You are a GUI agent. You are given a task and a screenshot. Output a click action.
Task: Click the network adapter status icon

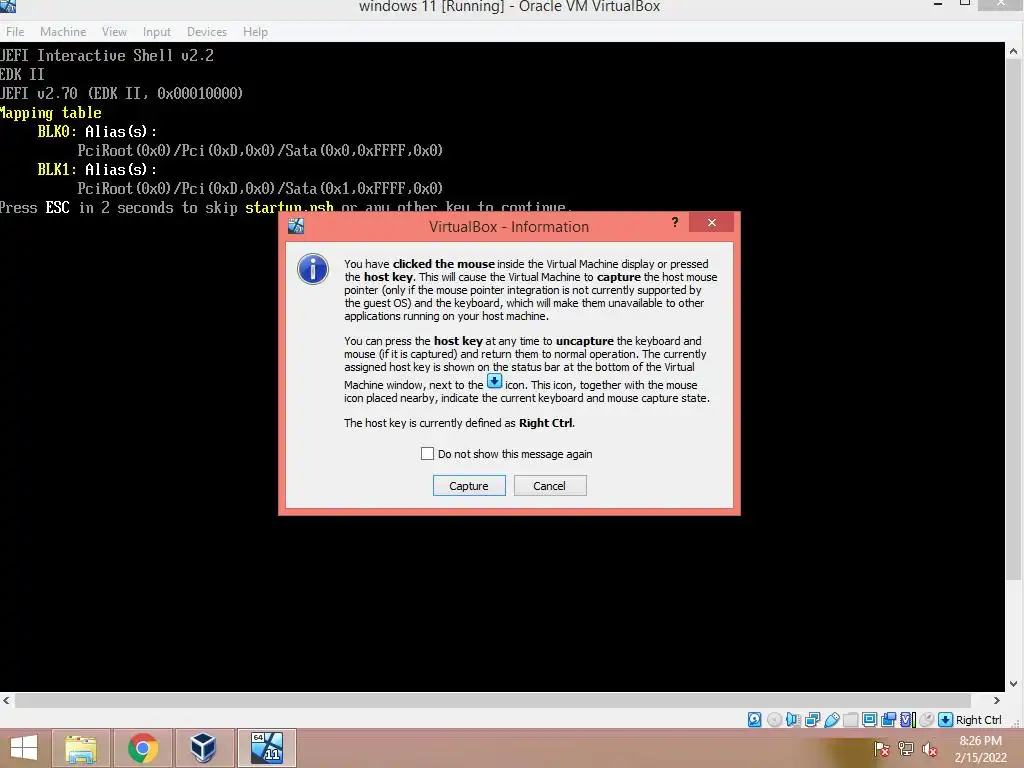(x=812, y=720)
